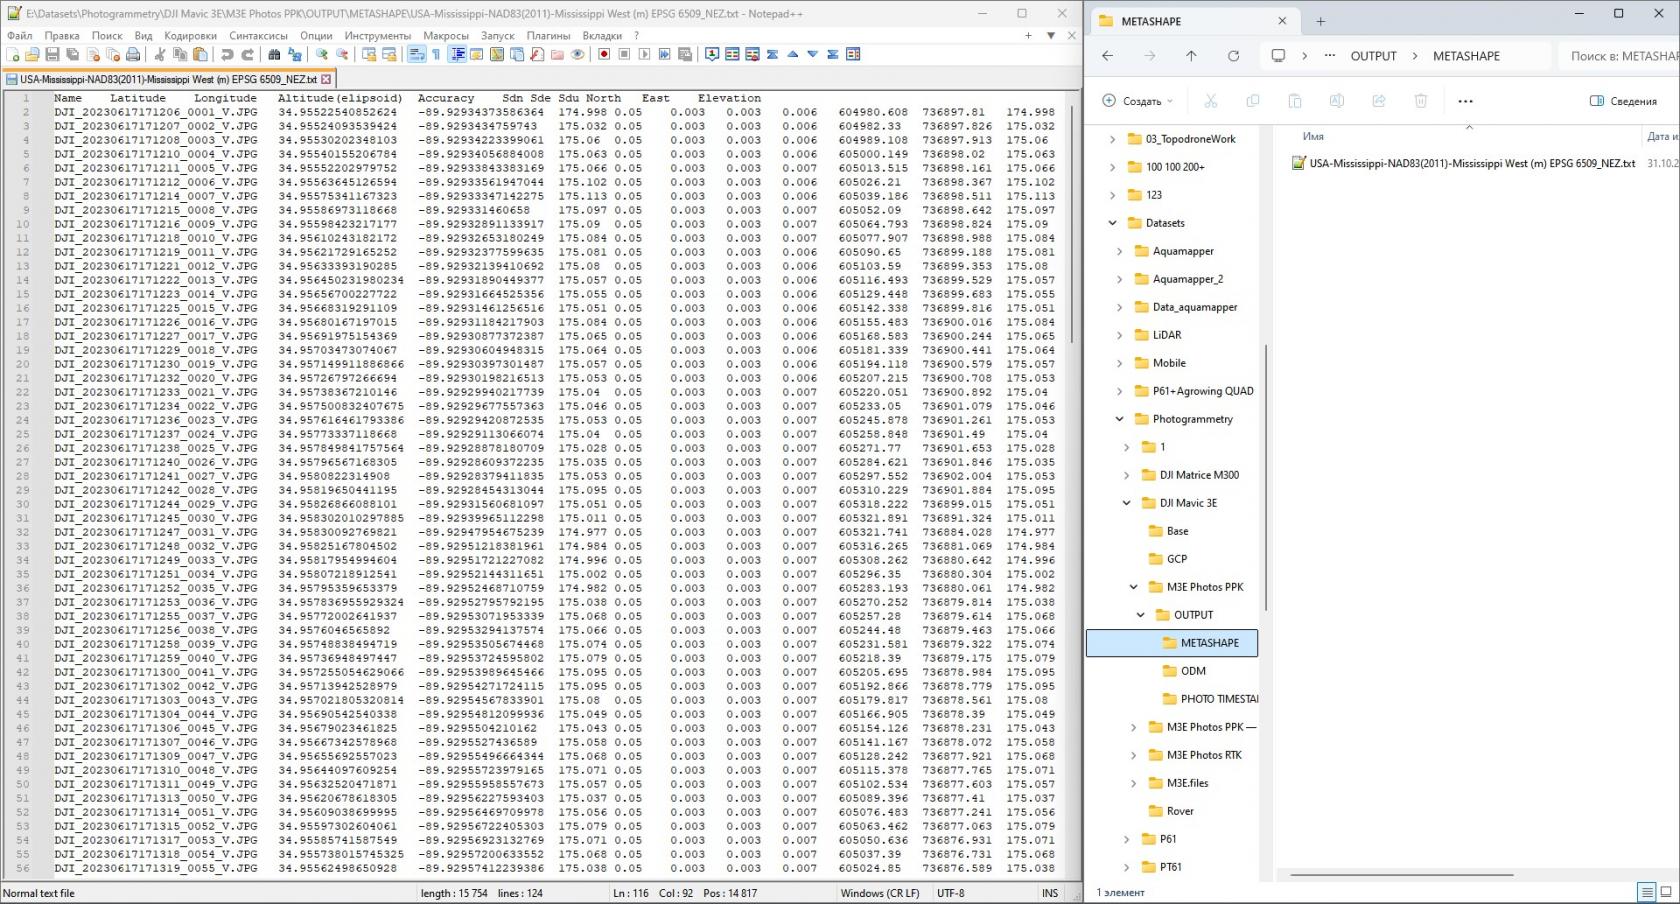The width and height of the screenshot is (1680, 904).
Task: Click the Explorer folder tree scrollbar
Action: pos(1266,478)
